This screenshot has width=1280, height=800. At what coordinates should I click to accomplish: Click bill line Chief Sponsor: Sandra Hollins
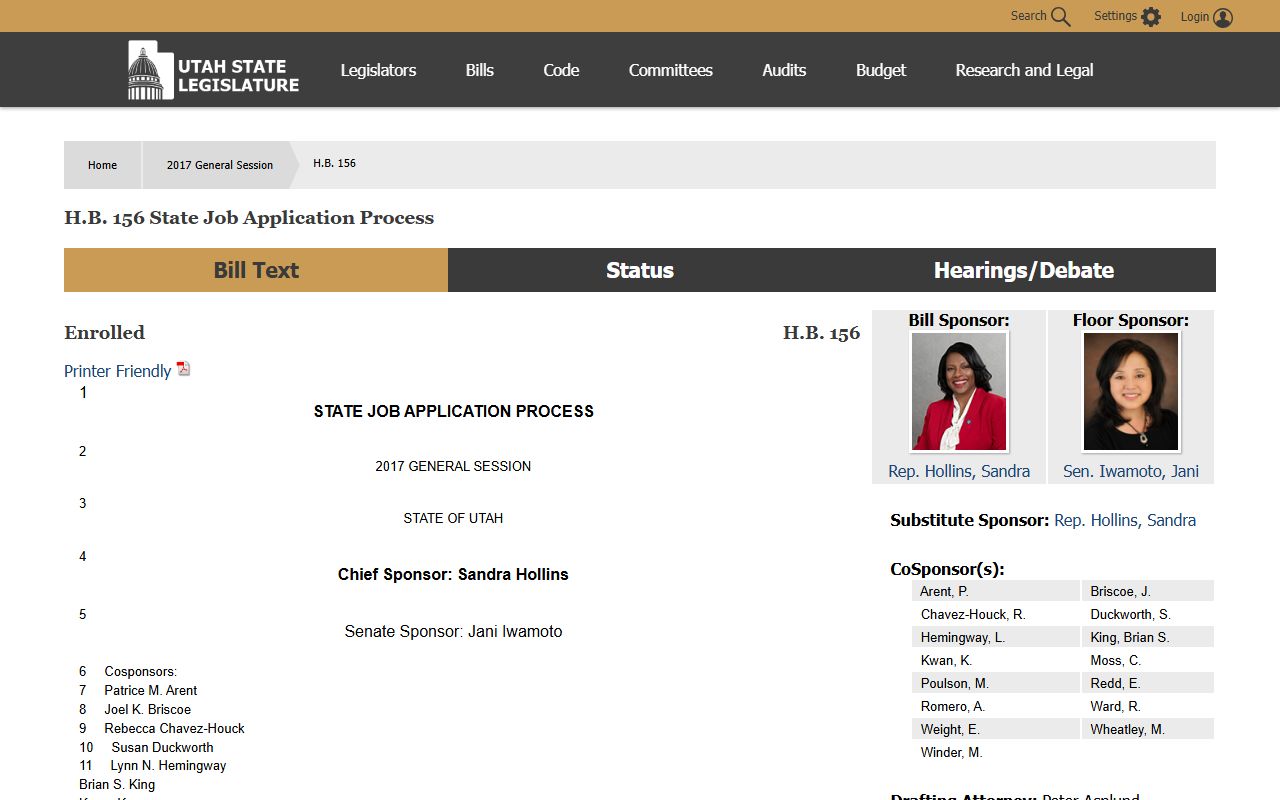[x=453, y=574]
